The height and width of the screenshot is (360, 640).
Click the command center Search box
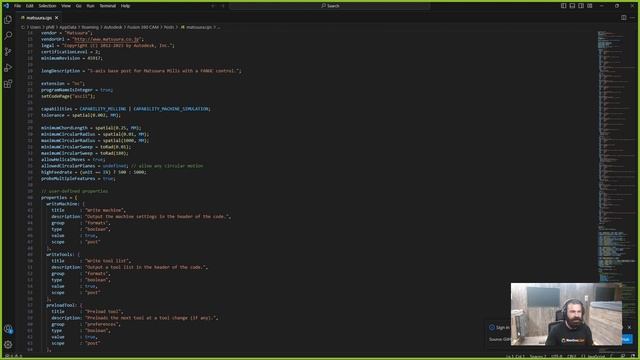(330, 6)
